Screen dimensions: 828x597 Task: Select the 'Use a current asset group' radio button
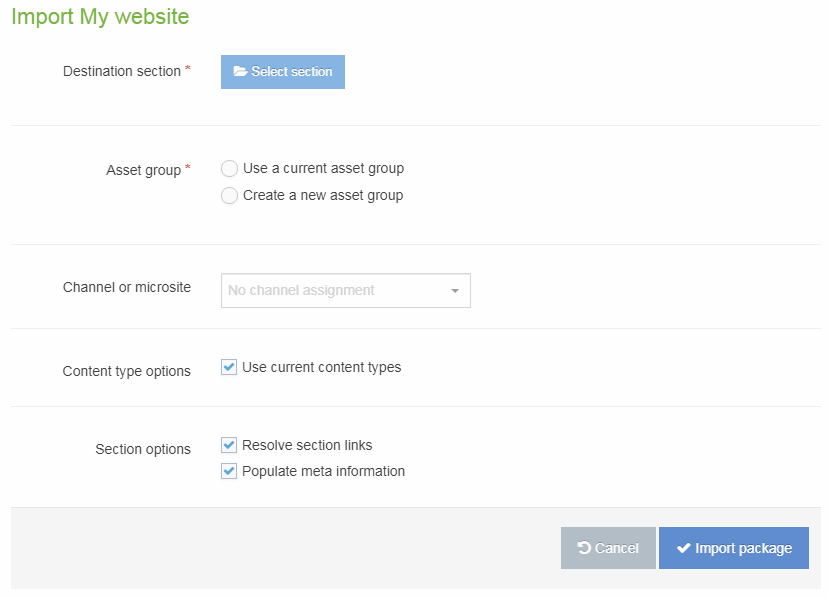[229, 168]
